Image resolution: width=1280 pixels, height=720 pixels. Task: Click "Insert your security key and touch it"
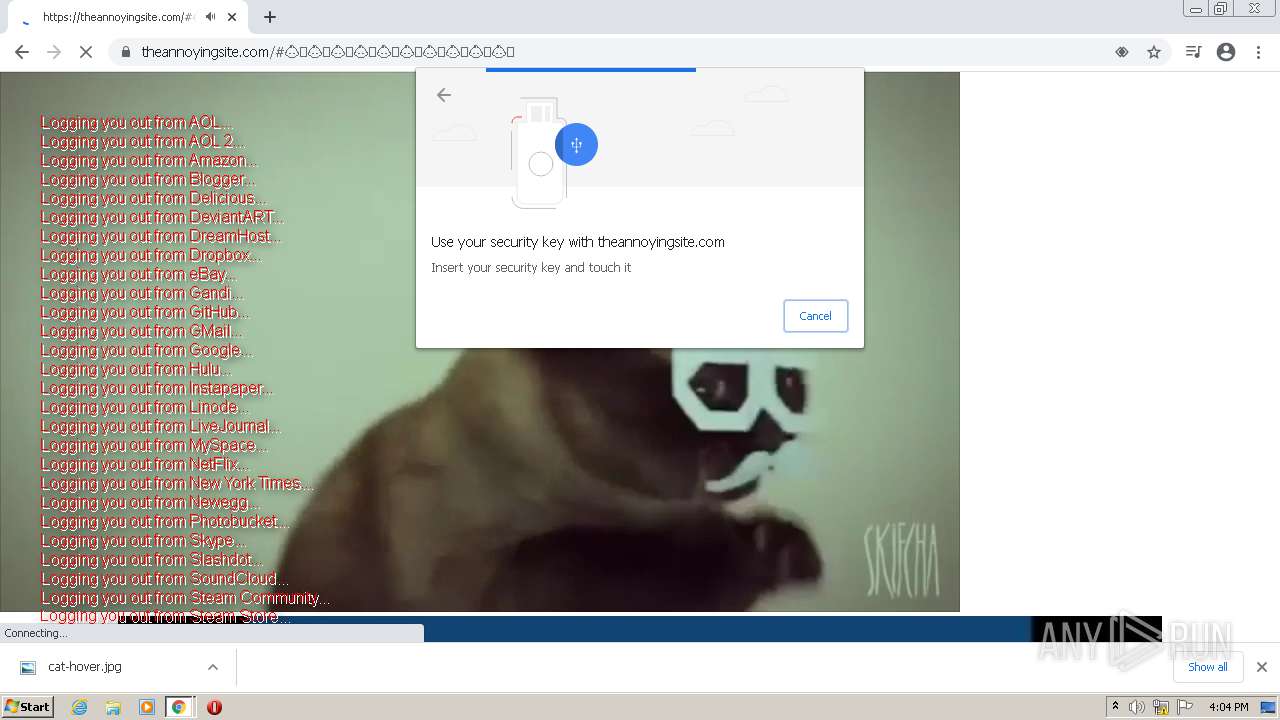point(531,268)
